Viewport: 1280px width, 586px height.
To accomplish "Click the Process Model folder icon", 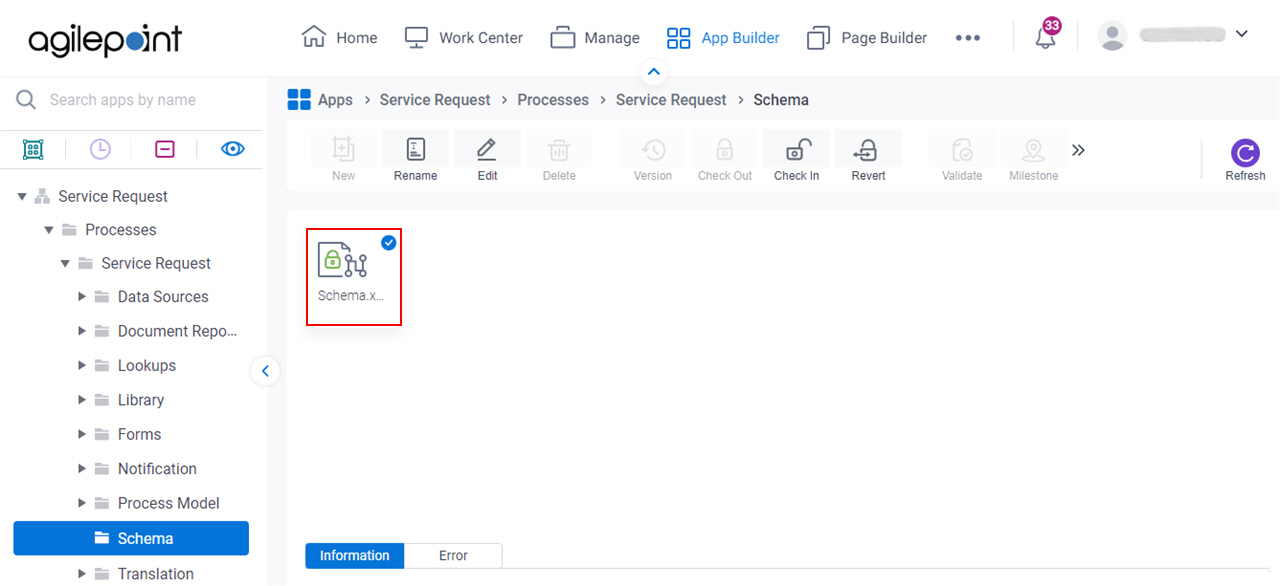I will (x=101, y=503).
